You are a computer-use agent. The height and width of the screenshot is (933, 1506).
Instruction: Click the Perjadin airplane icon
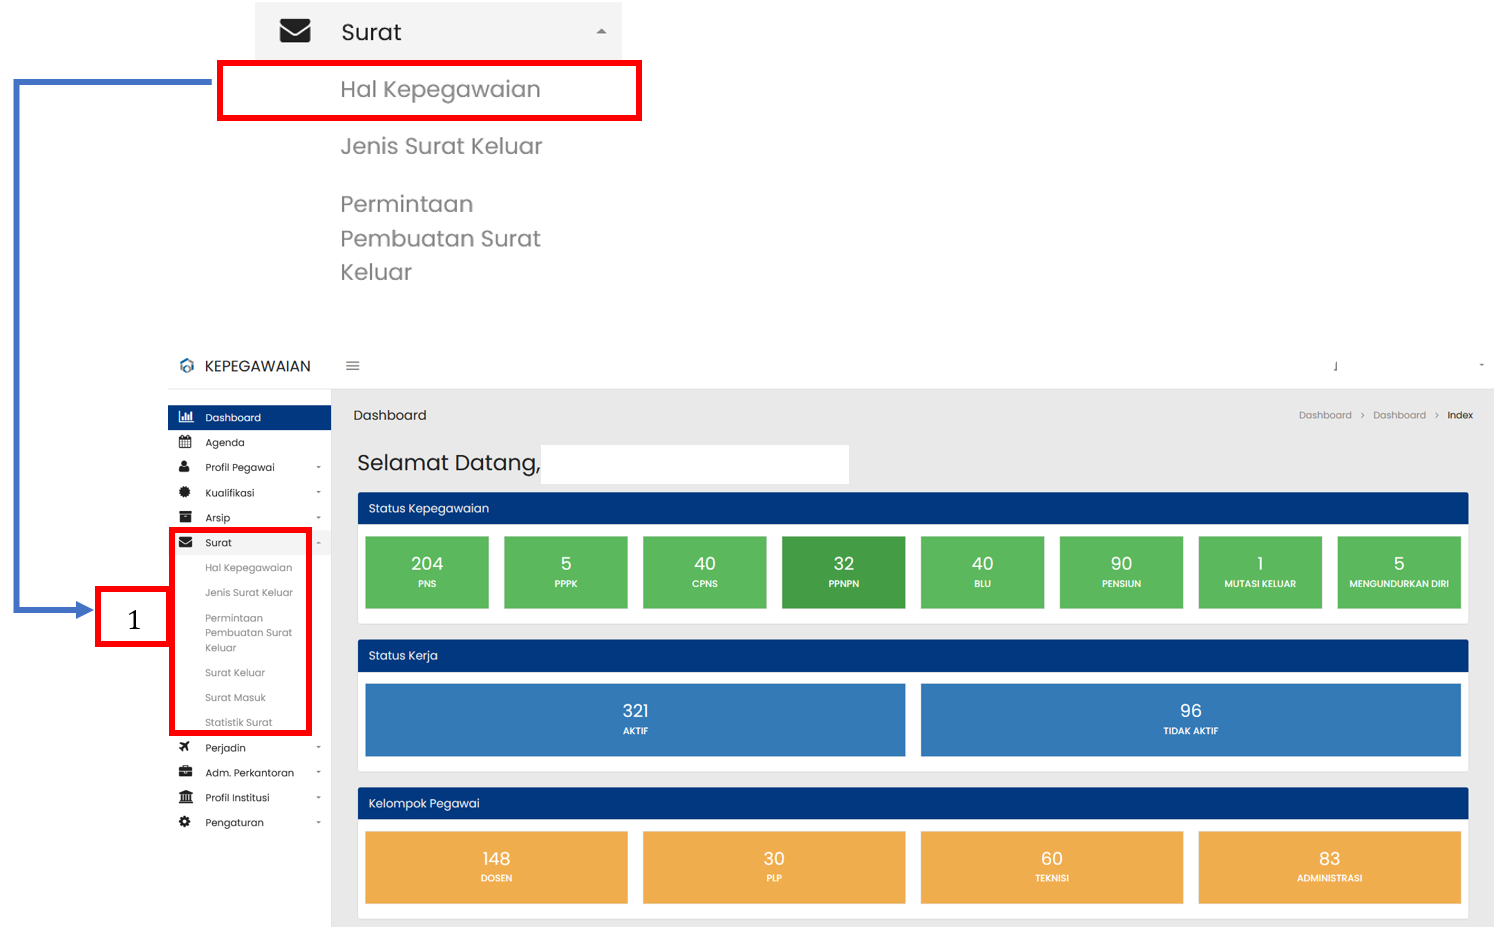tap(185, 747)
